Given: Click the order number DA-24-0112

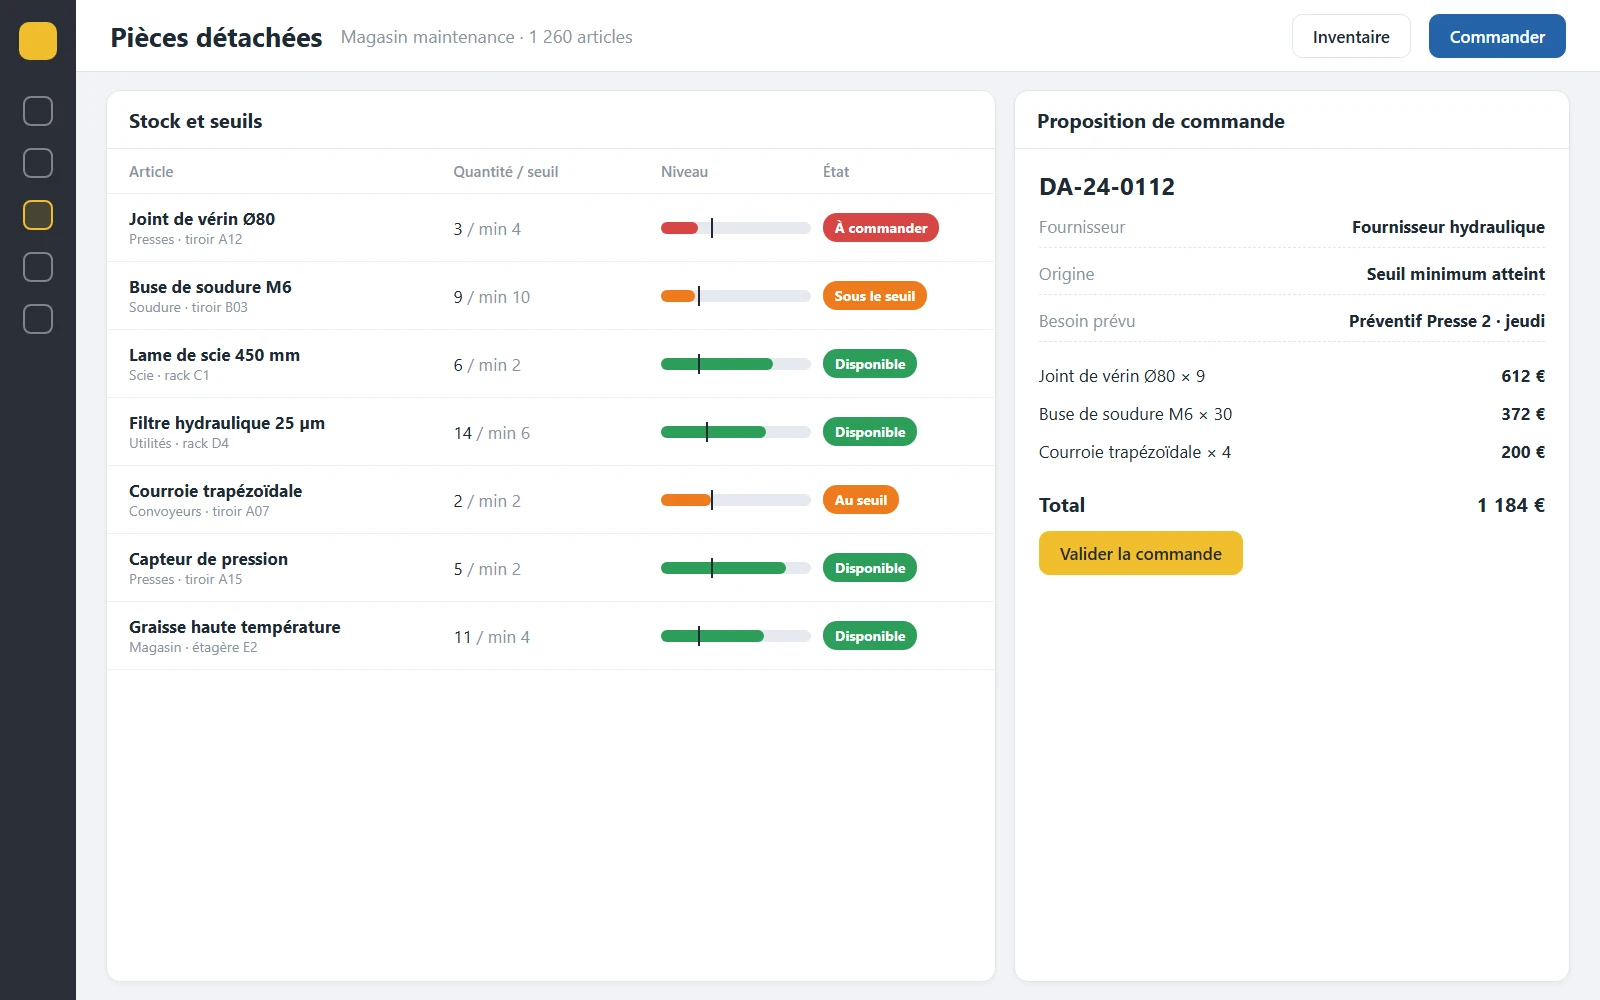Looking at the screenshot, I should [1107, 187].
